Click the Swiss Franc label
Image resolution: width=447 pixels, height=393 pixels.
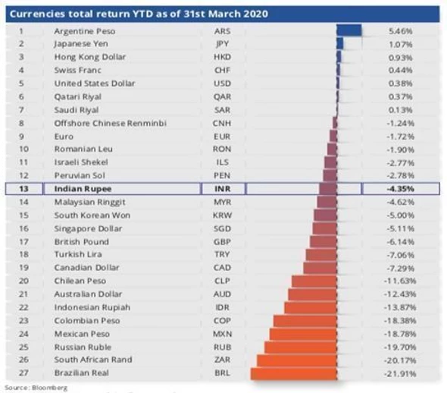(x=78, y=70)
